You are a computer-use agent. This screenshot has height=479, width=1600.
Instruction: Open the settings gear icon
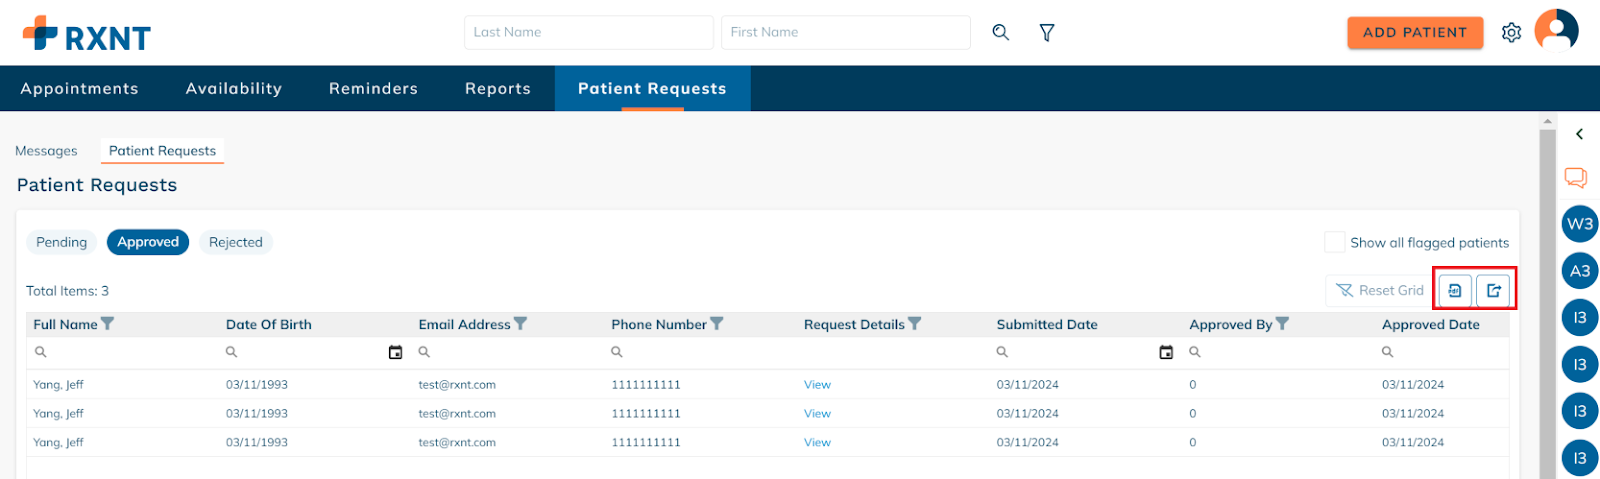click(x=1511, y=33)
